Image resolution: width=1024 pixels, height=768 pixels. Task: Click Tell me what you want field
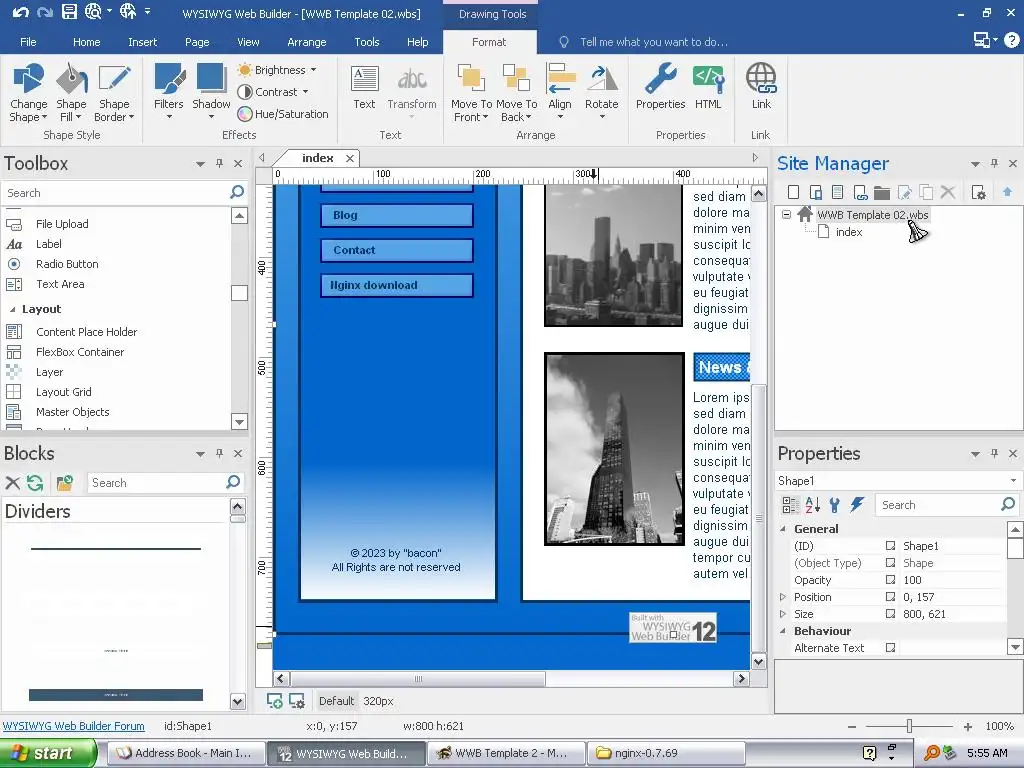pyautogui.click(x=654, y=42)
